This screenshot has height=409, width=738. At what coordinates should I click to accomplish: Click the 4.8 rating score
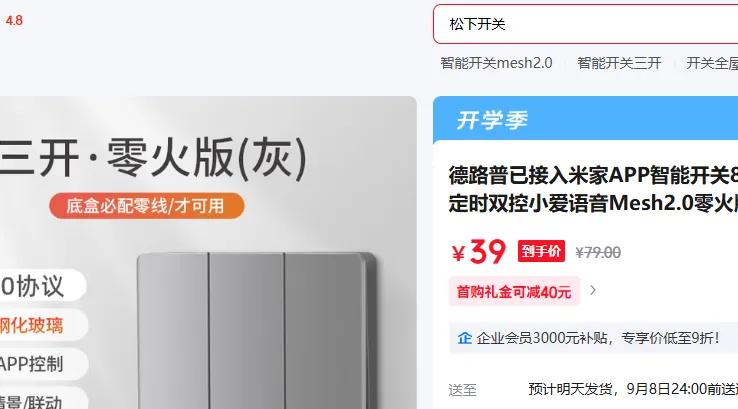[14, 21]
